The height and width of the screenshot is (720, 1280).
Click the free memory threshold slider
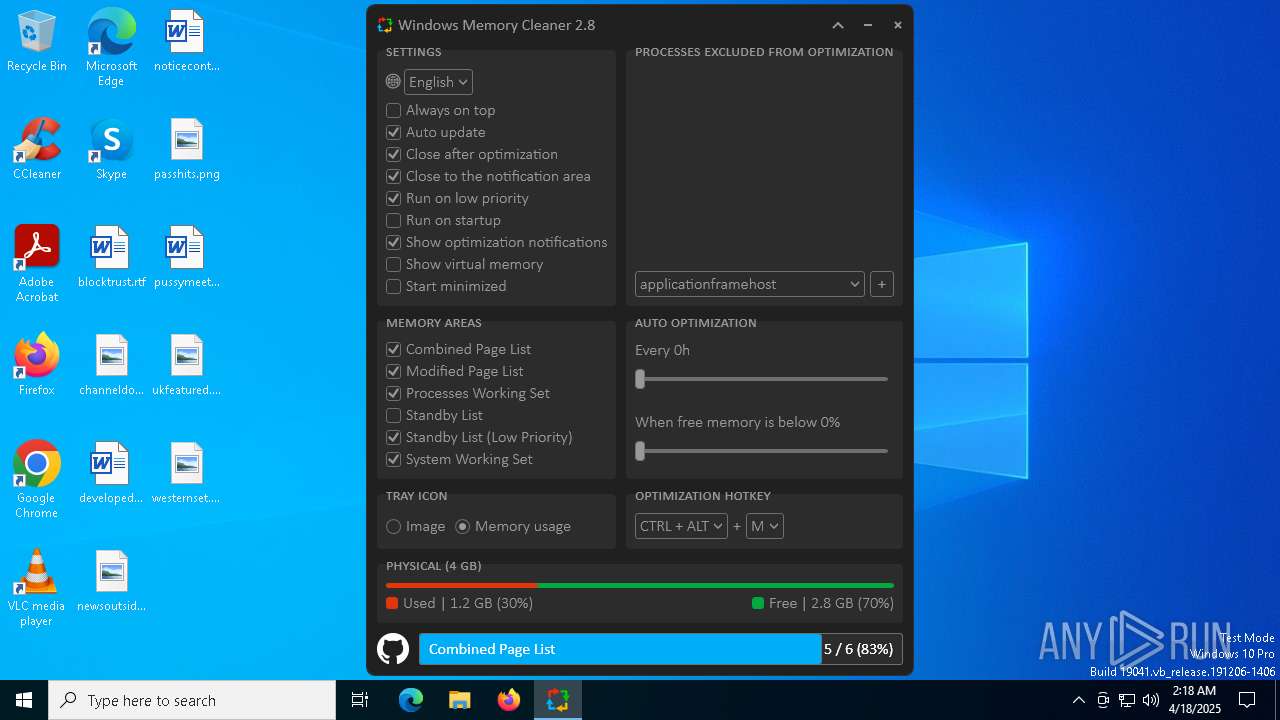tap(761, 451)
